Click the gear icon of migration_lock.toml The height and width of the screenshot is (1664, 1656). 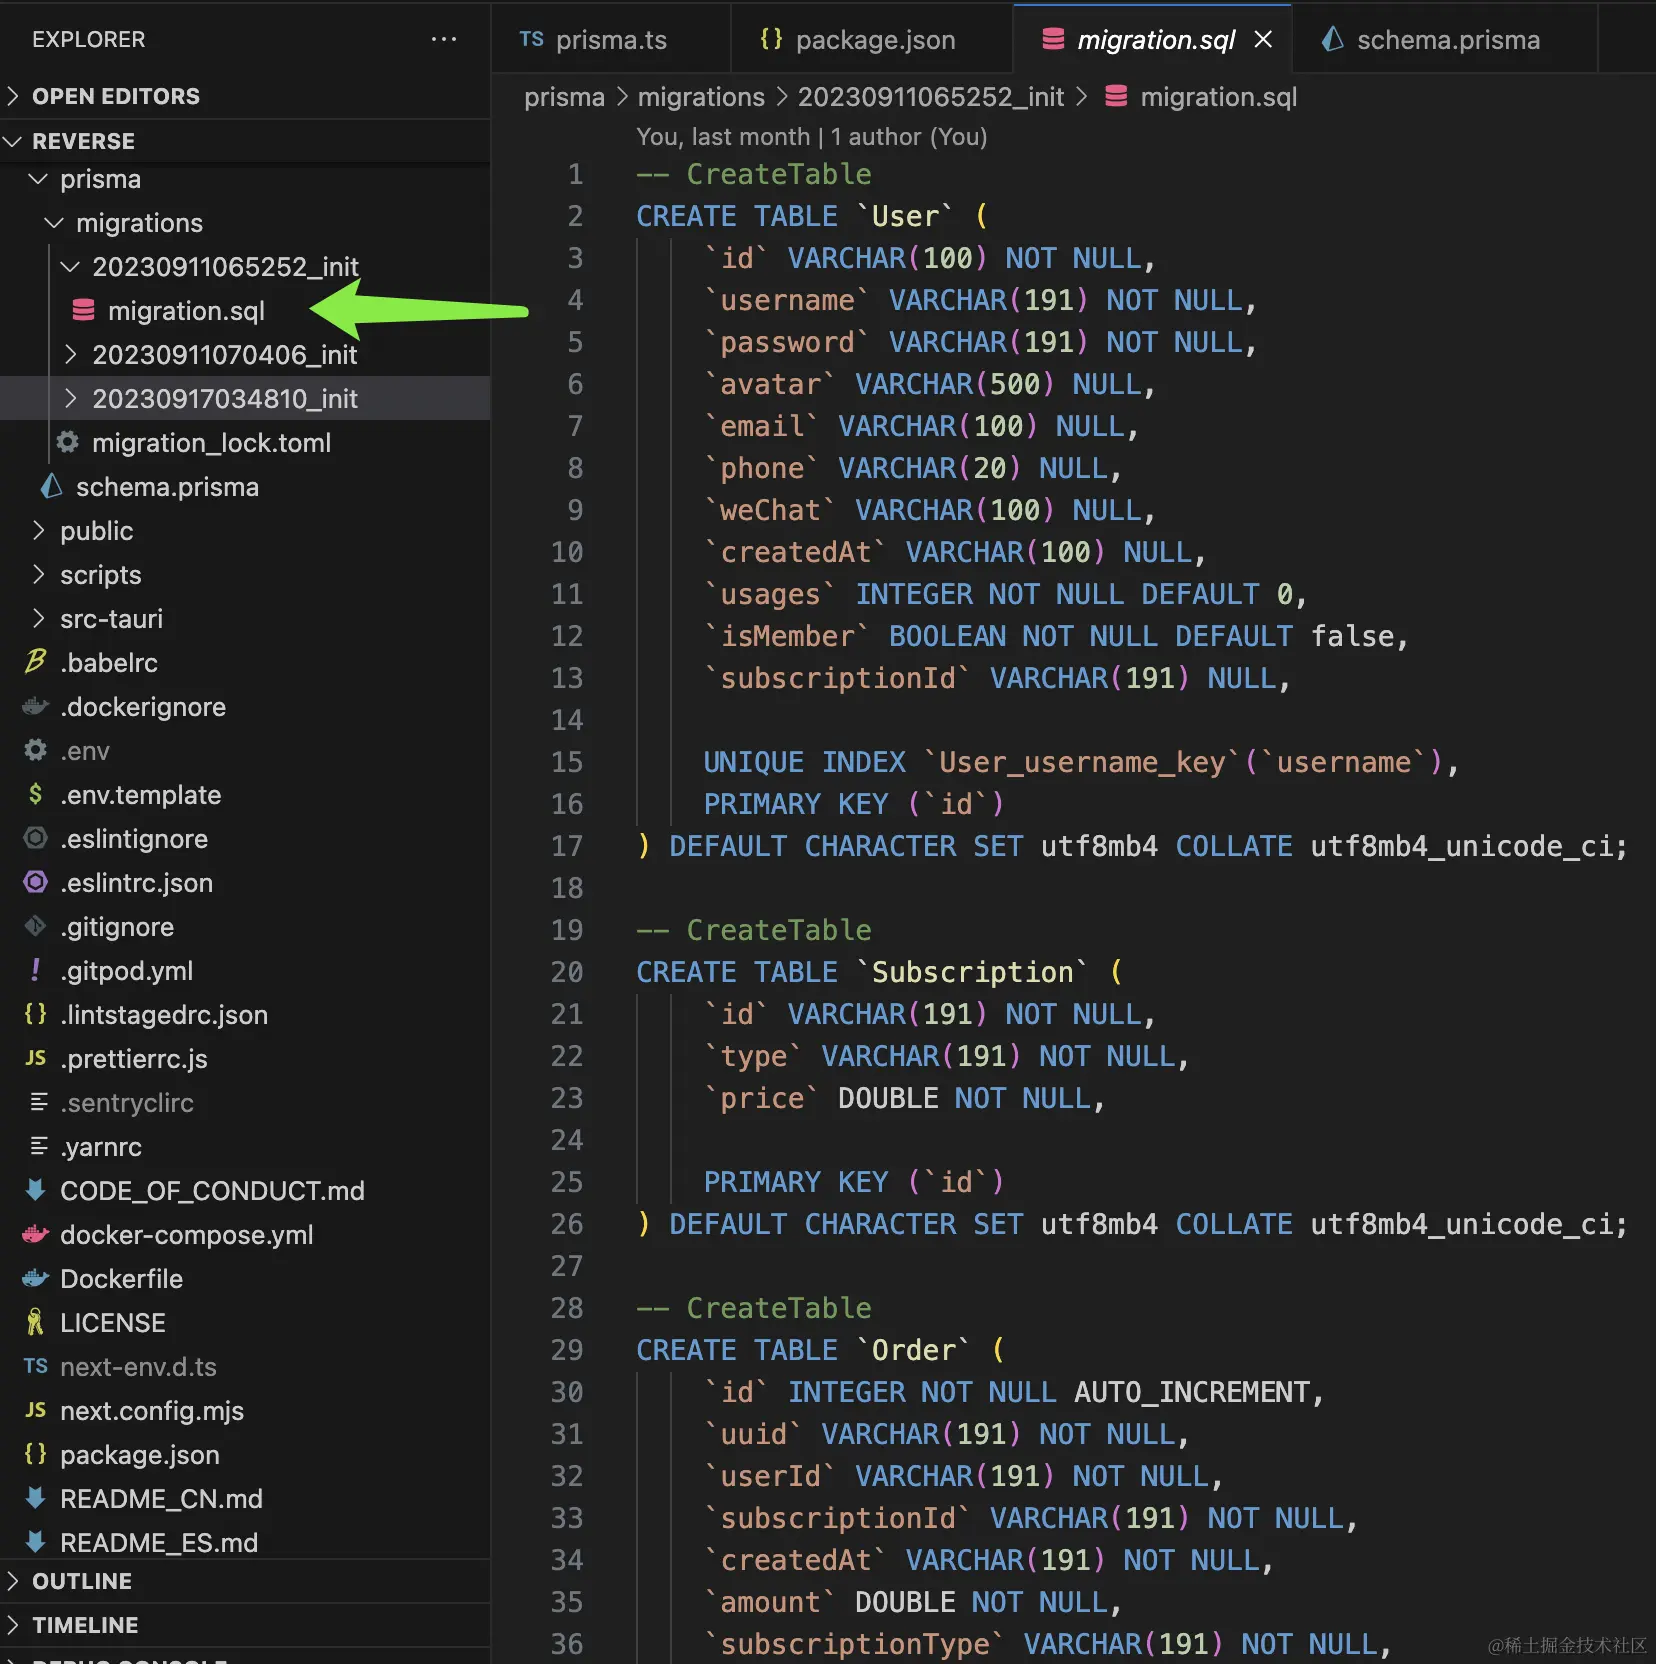pyautogui.click(x=68, y=442)
